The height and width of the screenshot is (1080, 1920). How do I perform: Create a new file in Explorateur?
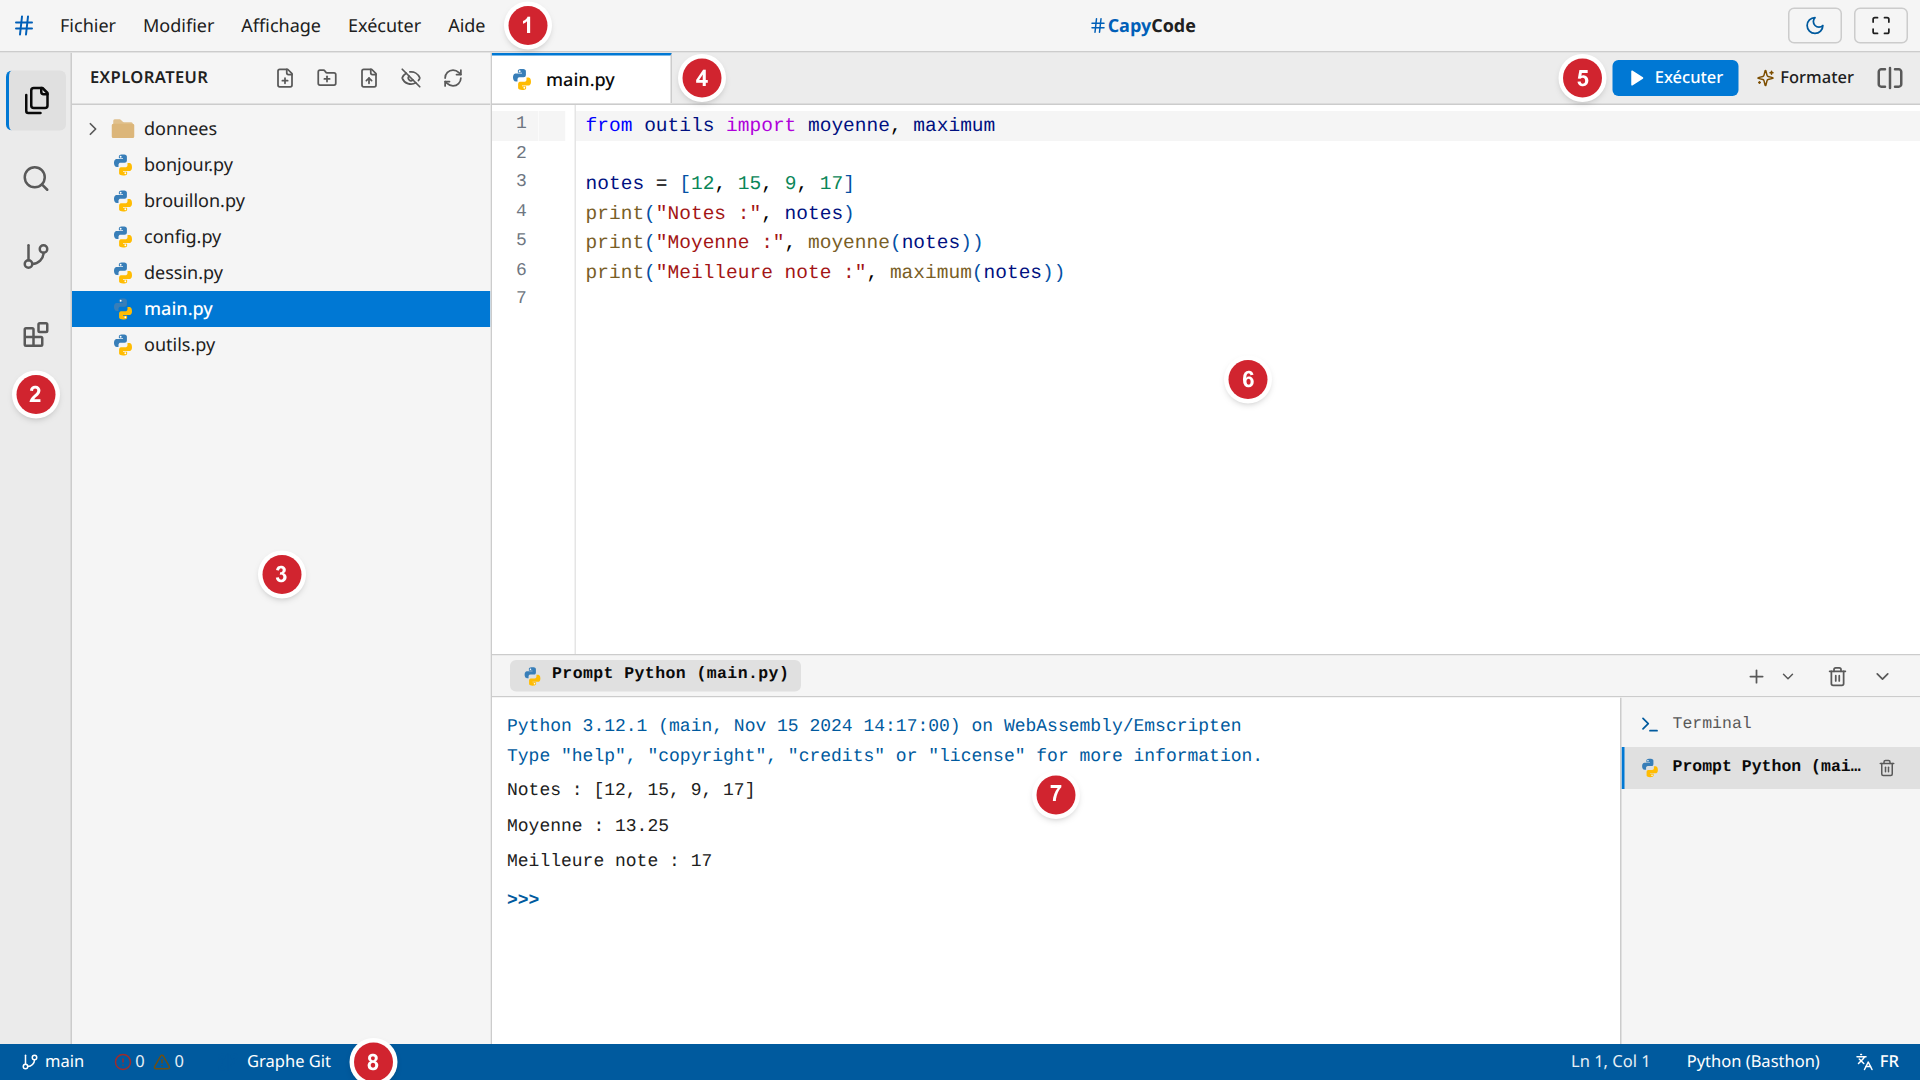285,78
